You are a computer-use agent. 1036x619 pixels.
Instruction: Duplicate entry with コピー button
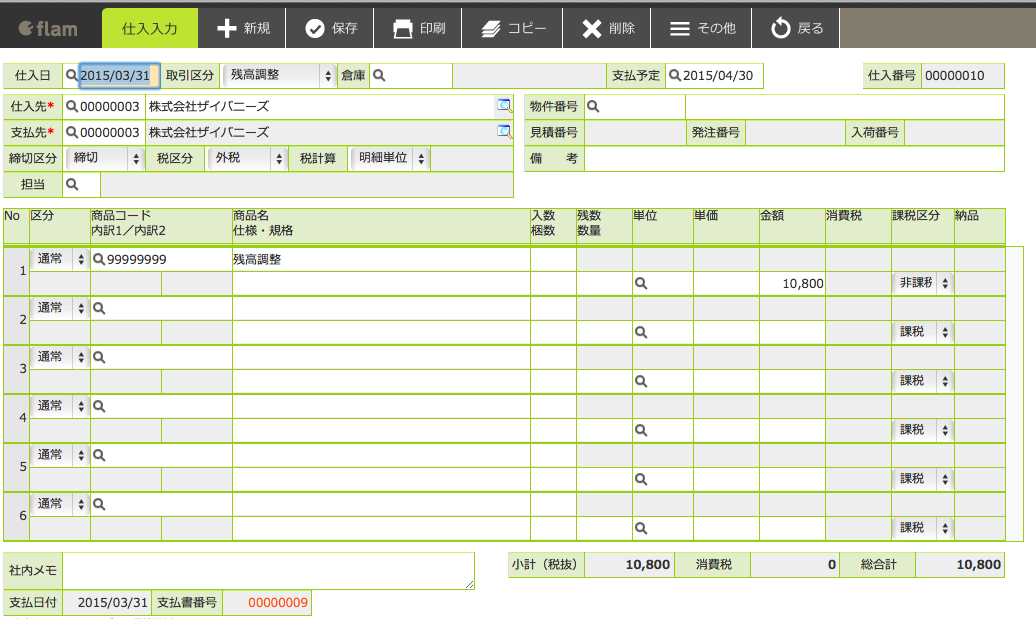513,28
